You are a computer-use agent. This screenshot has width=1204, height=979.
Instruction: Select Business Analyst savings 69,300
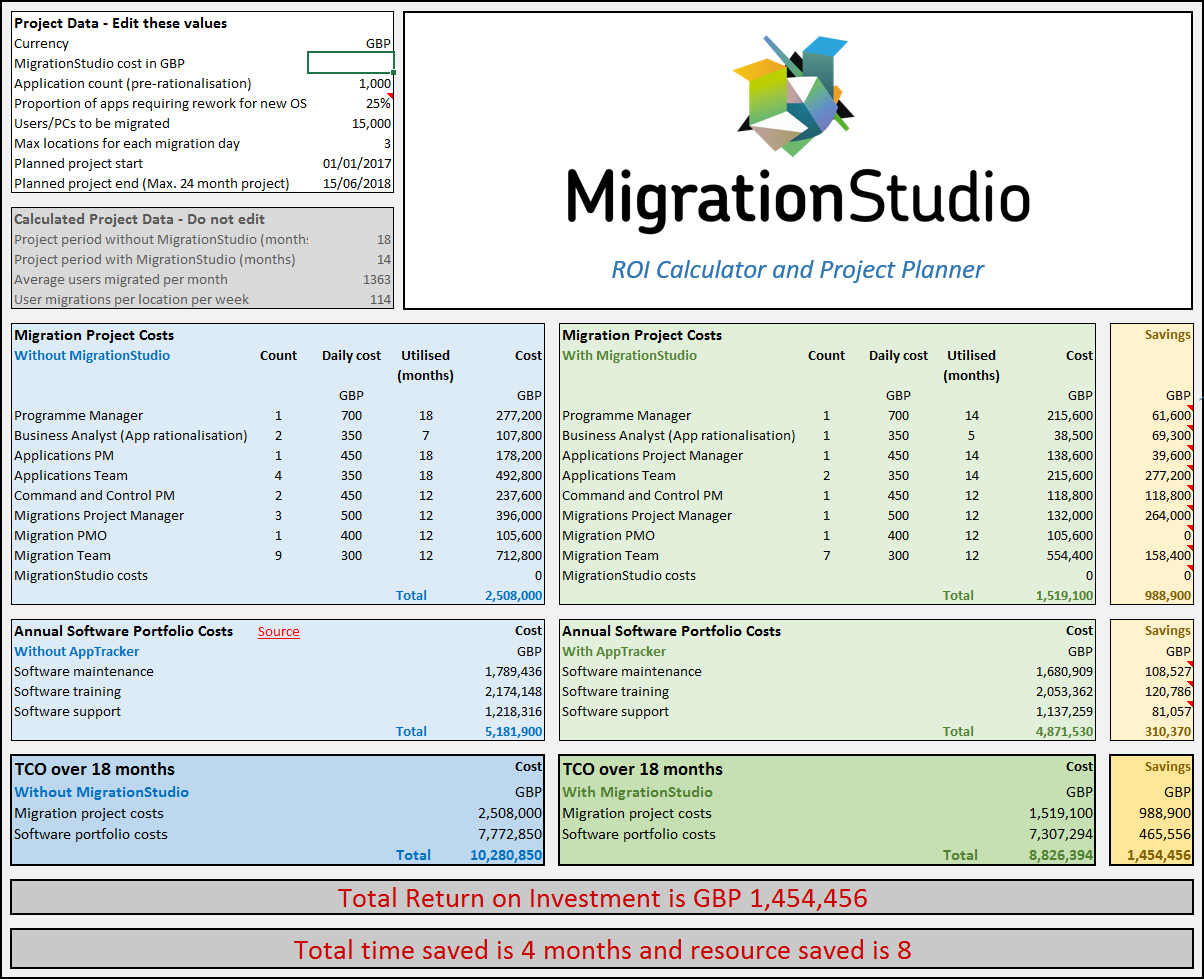click(x=1171, y=436)
